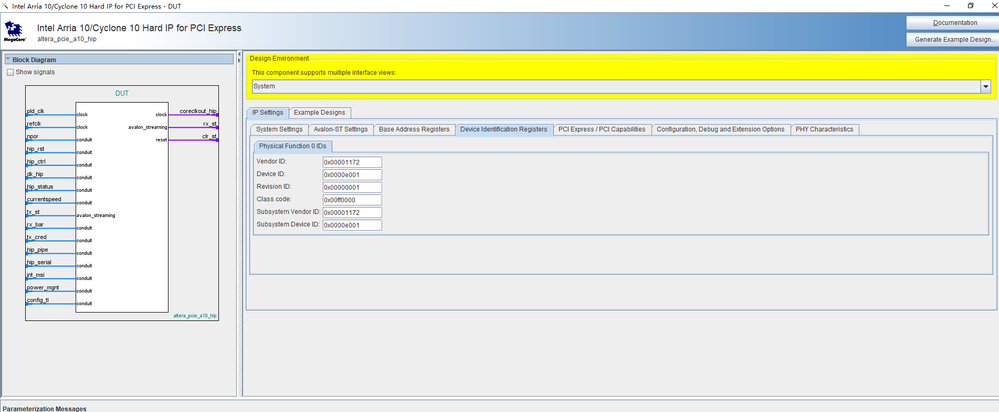
Task: Open the PHY Characteristics tab
Action: pos(824,129)
